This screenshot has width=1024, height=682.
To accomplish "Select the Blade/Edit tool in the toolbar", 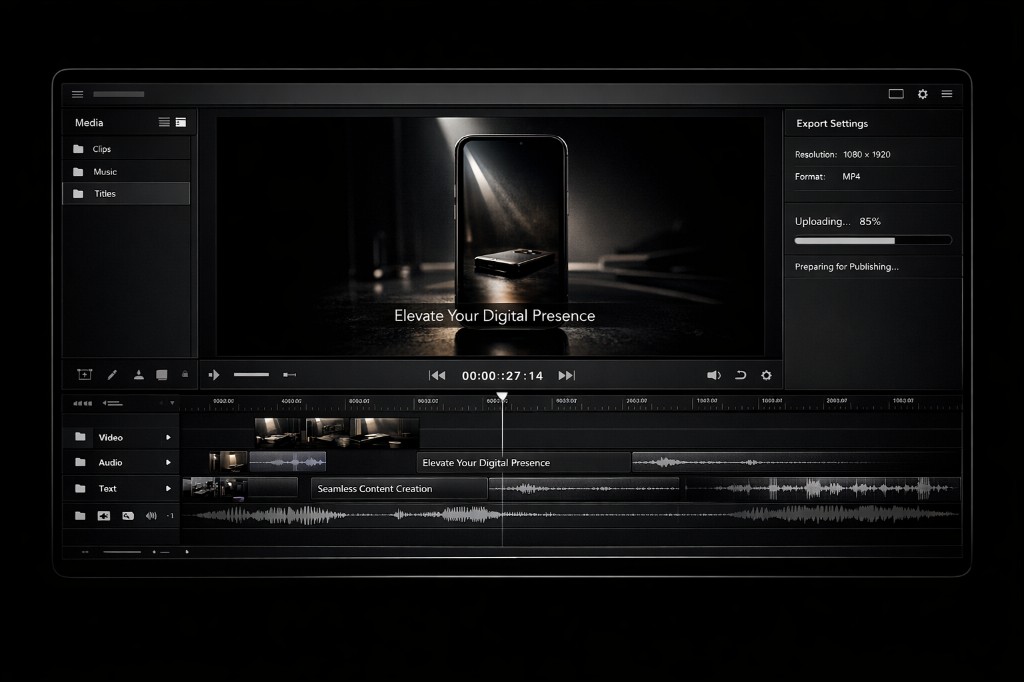I will 111,374.
